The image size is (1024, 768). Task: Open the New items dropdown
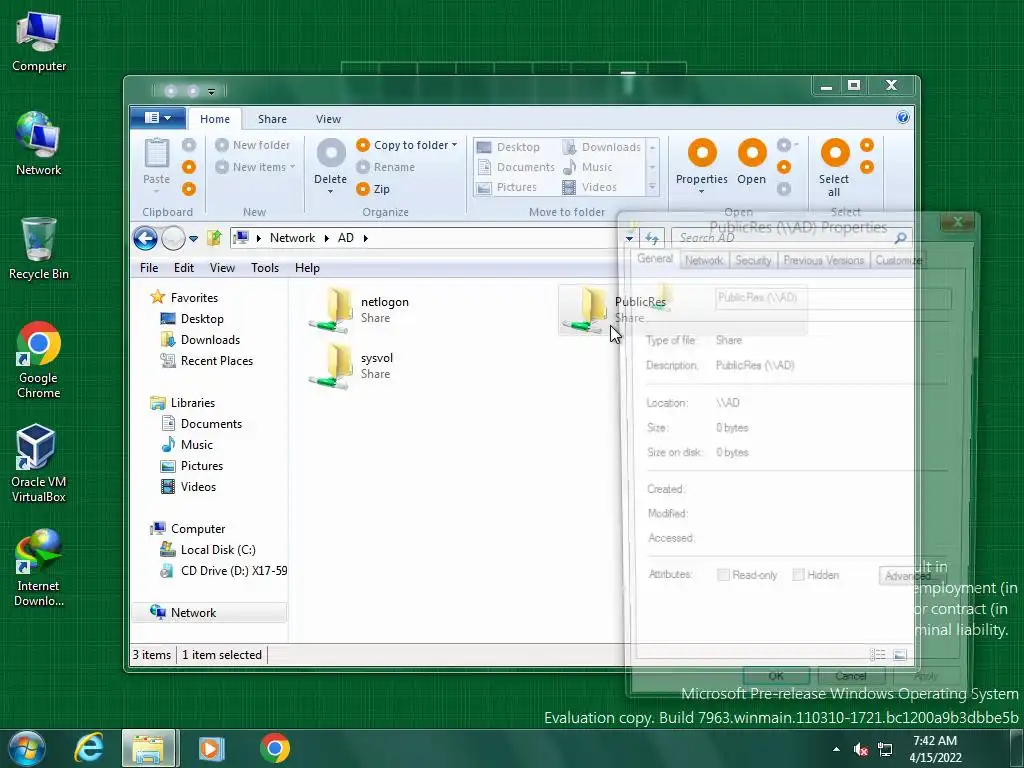293,167
